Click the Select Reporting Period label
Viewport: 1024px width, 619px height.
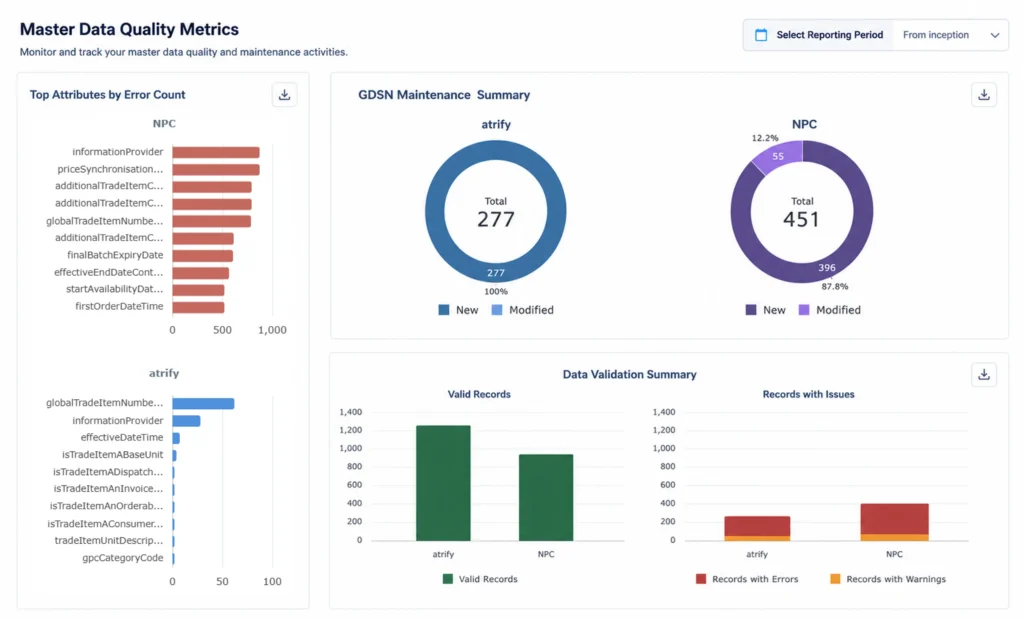pos(829,35)
